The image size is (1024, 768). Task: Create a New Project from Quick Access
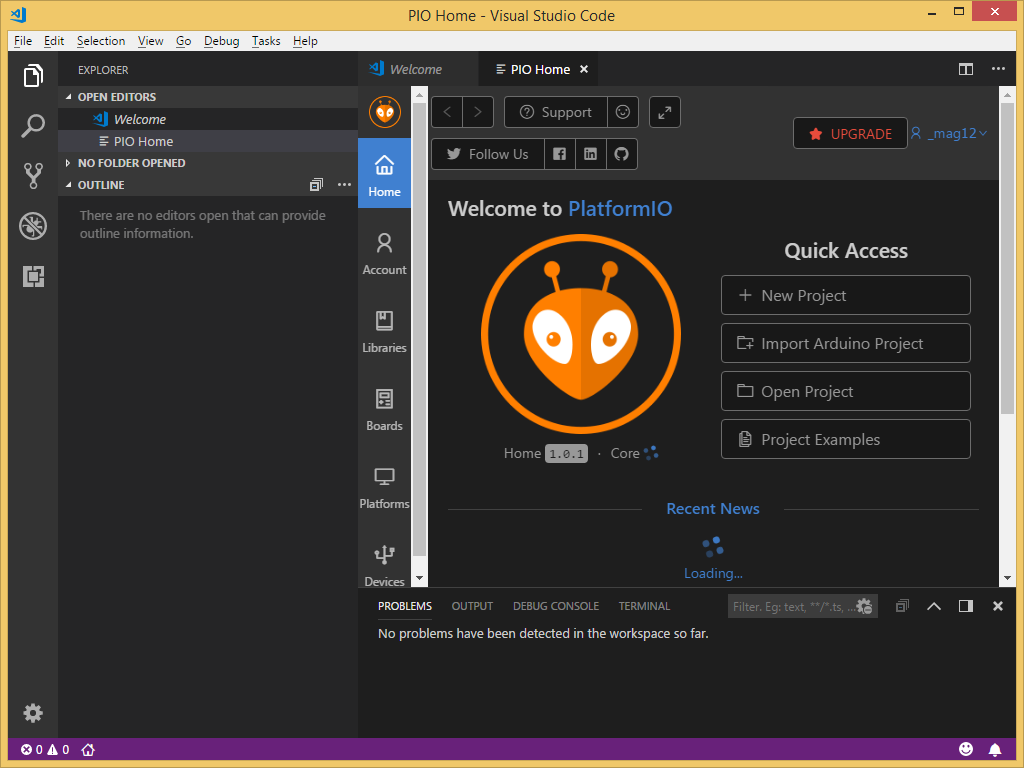tap(845, 295)
